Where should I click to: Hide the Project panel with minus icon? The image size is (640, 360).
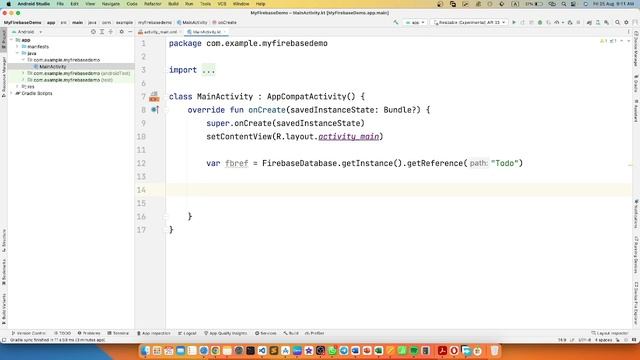130,31
